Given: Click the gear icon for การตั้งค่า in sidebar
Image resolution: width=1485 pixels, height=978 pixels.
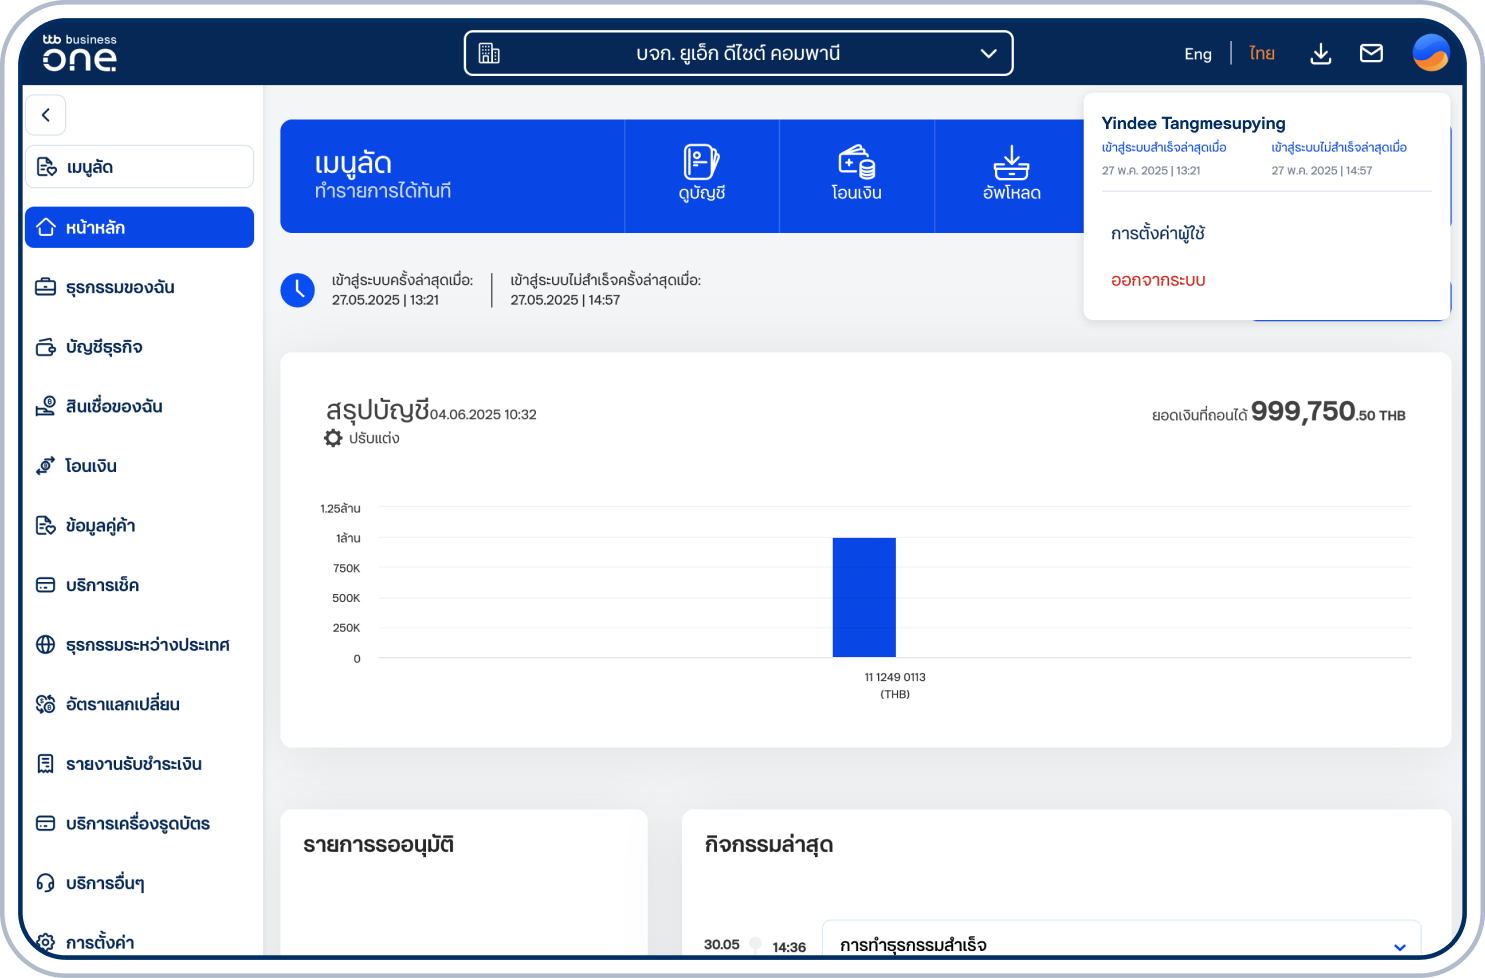Looking at the screenshot, I should [x=46, y=942].
